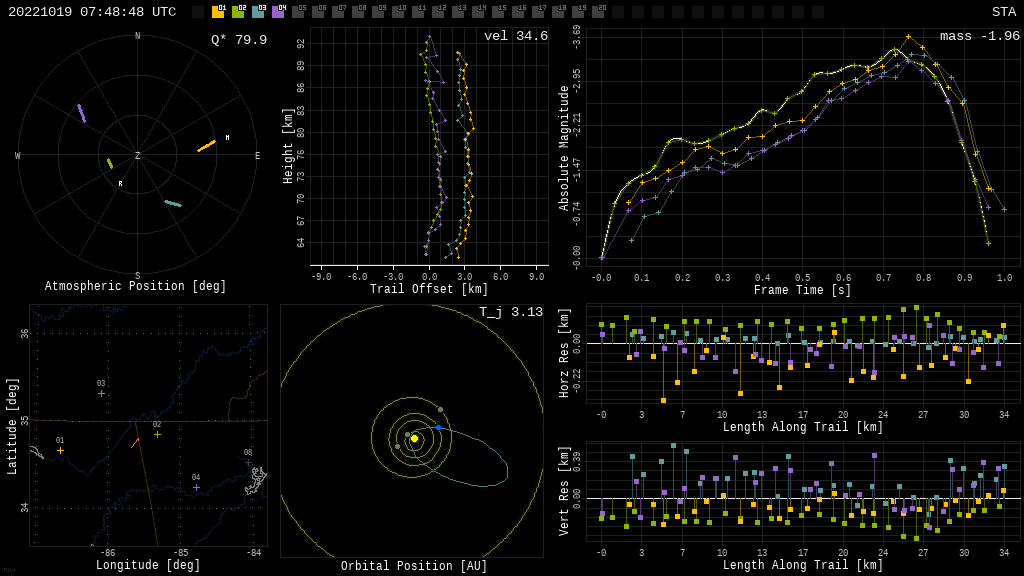Click station 04 purple cross on map
This screenshot has height=576, width=1024.
(196, 487)
